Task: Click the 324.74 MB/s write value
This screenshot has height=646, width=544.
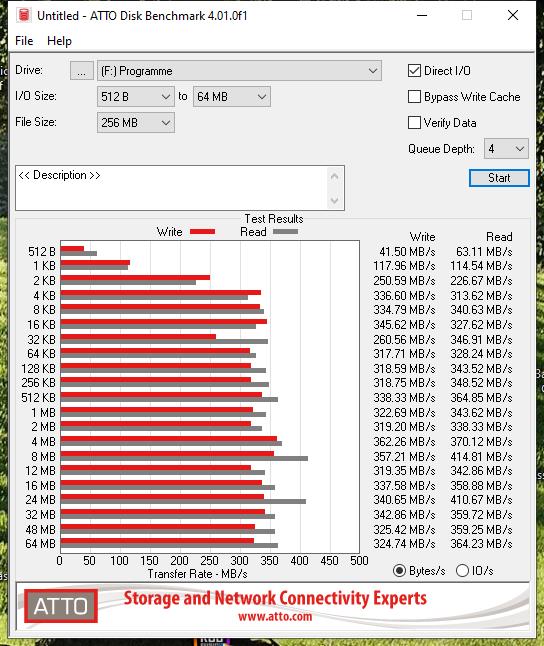Action: pyautogui.click(x=404, y=544)
